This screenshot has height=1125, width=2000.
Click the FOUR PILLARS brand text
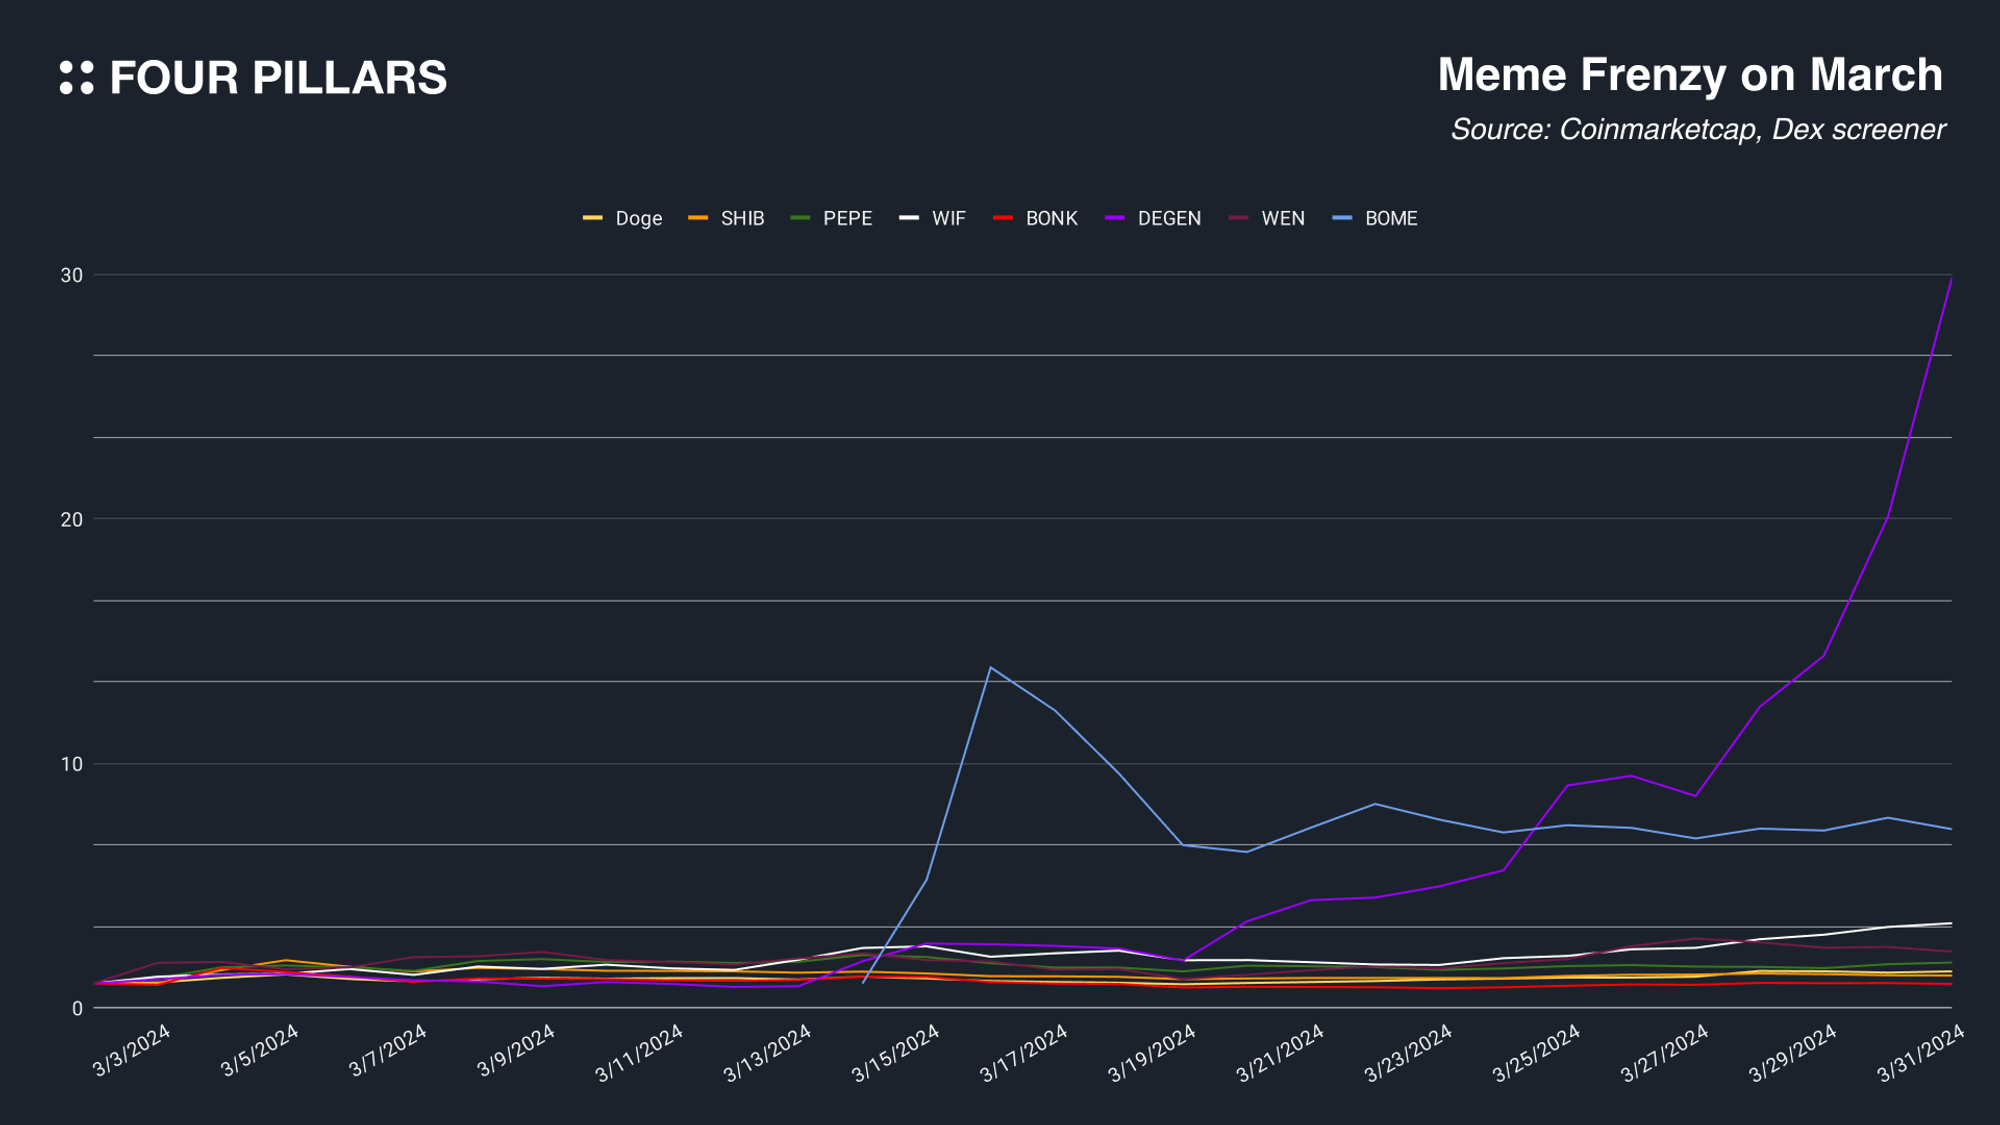(278, 78)
